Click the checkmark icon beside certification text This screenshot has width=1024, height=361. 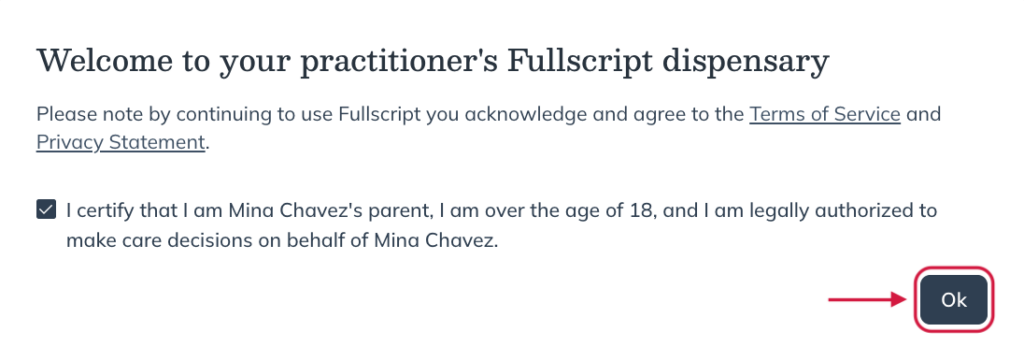(x=46, y=211)
